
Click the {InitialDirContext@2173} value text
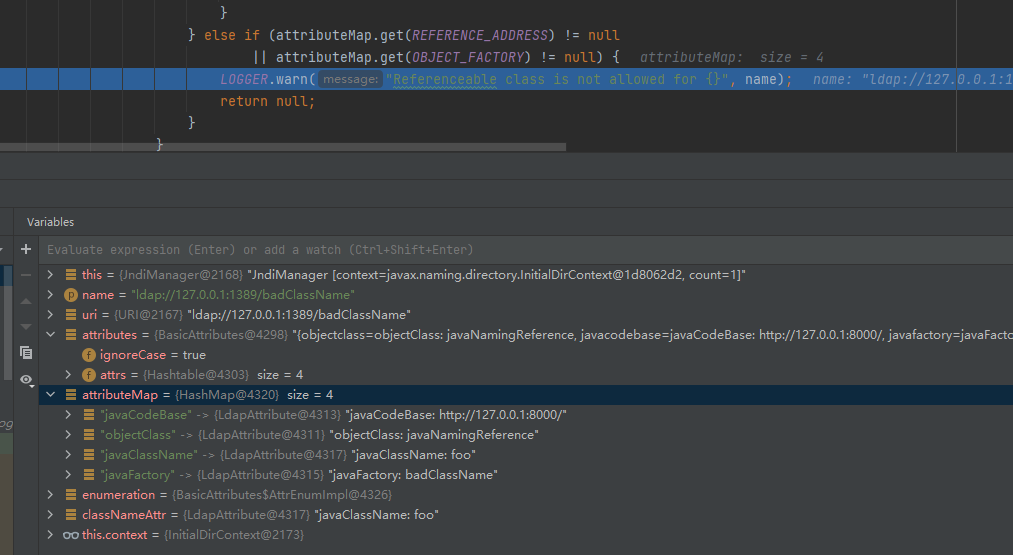point(234,535)
